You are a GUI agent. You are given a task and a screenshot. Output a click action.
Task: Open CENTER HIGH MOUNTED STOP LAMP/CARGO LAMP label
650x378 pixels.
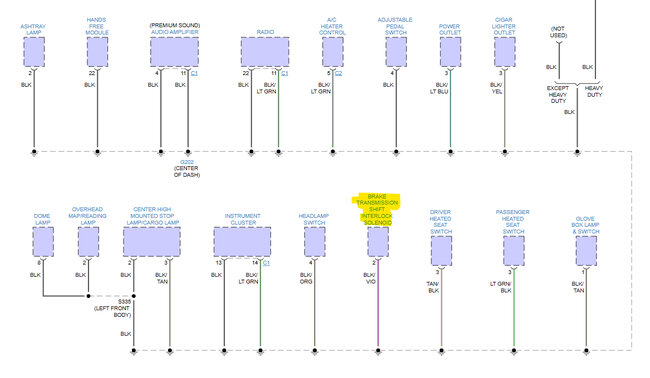point(153,216)
